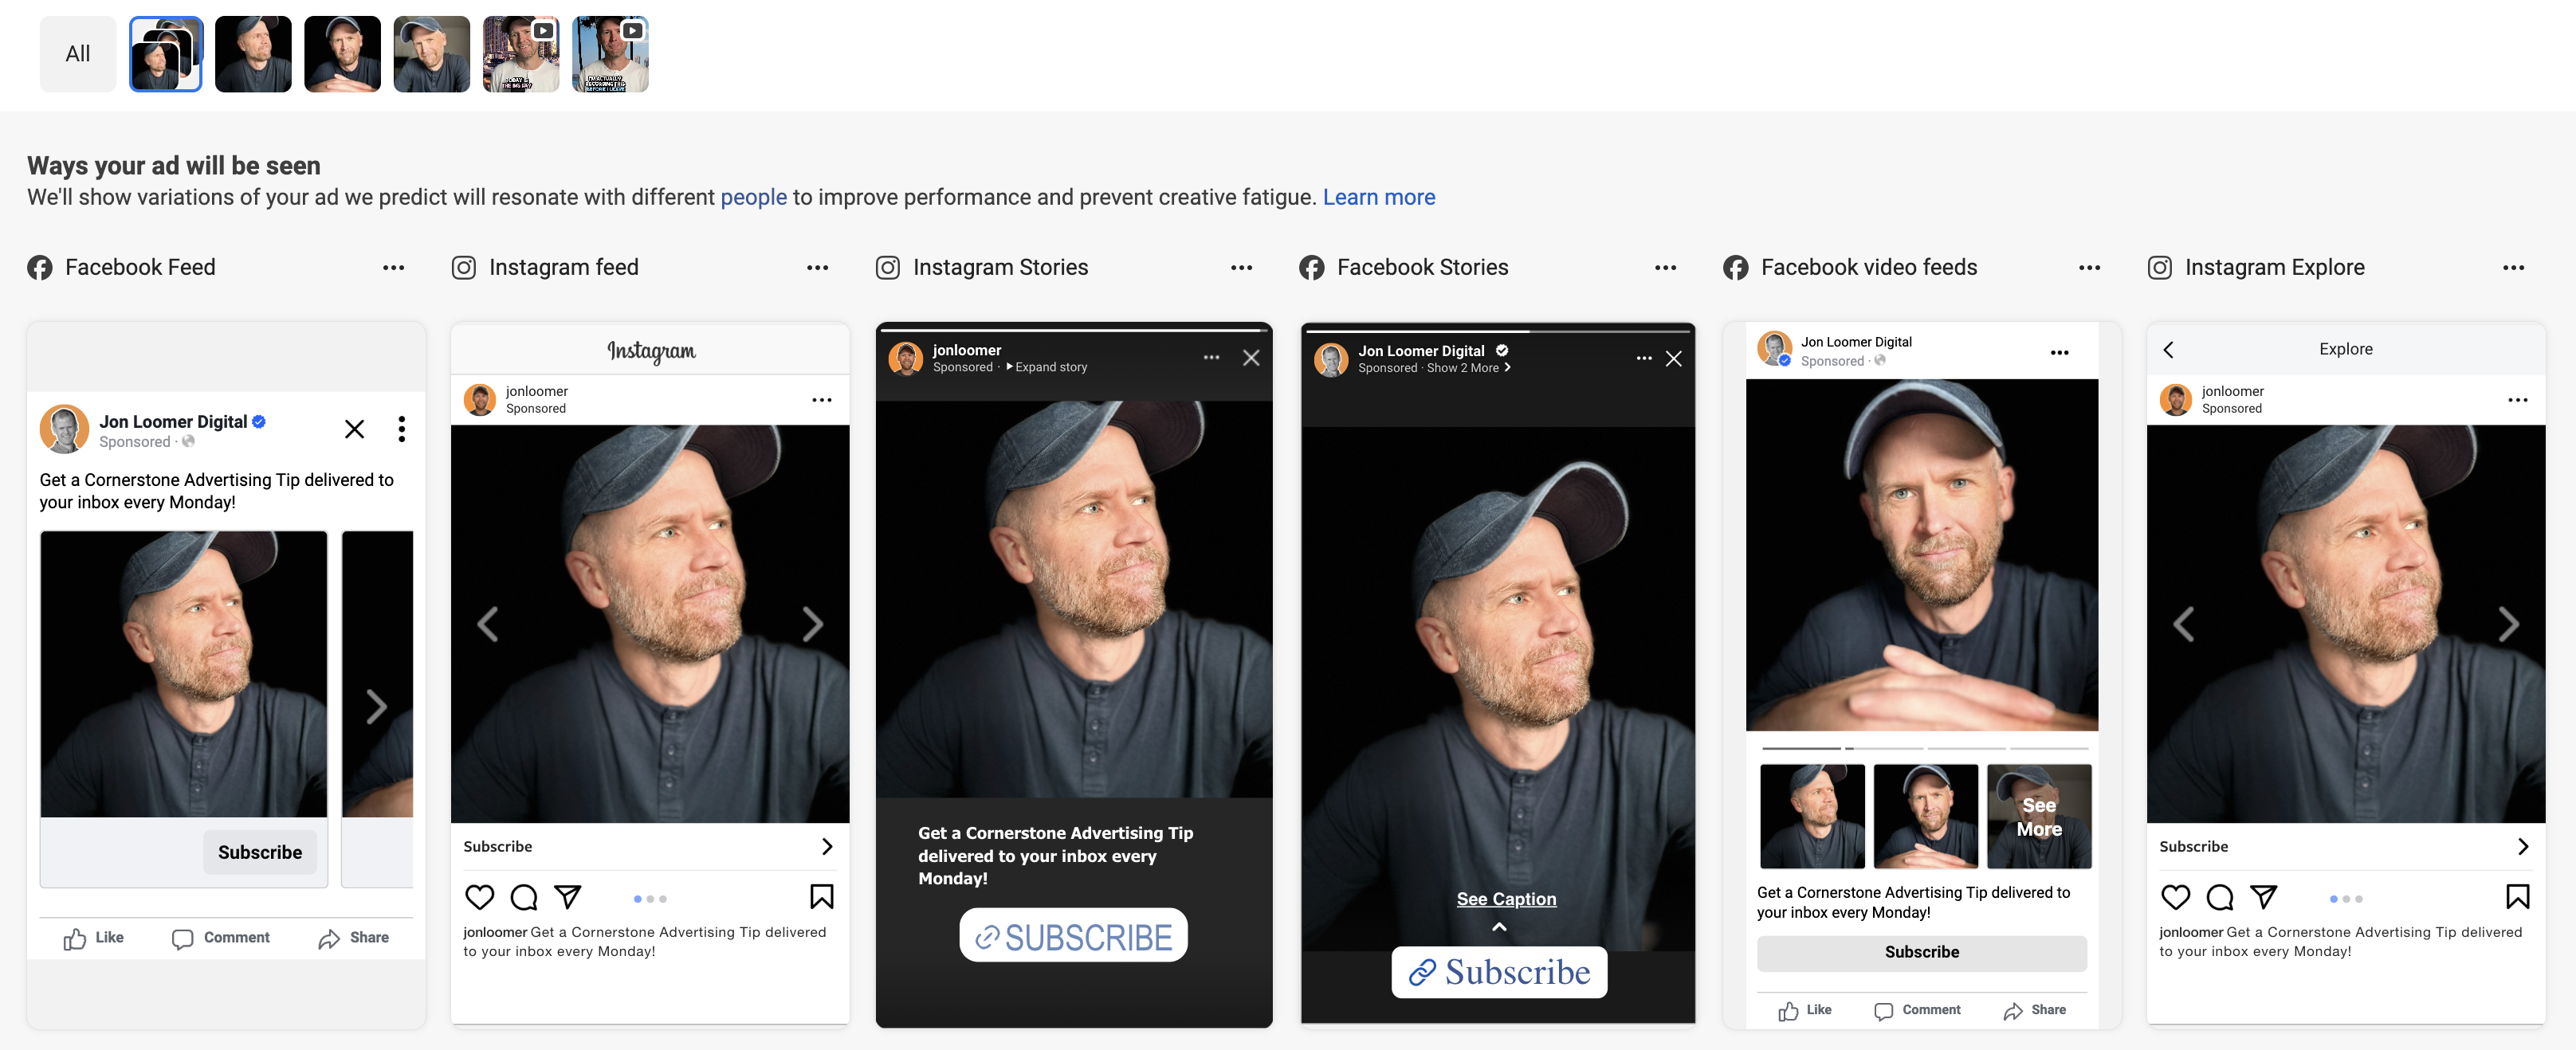The width and height of the screenshot is (2576, 1050).
Task: Click the back arrow in Explore header
Action: click(x=2168, y=349)
